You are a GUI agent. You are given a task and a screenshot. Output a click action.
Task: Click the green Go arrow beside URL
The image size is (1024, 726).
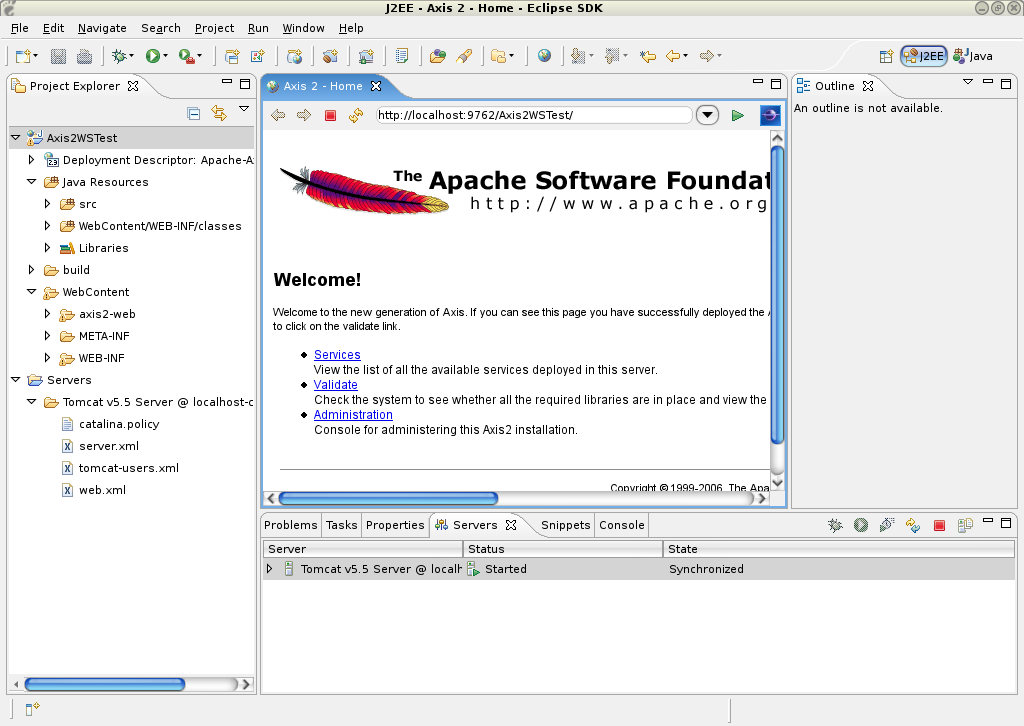pos(737,116)
